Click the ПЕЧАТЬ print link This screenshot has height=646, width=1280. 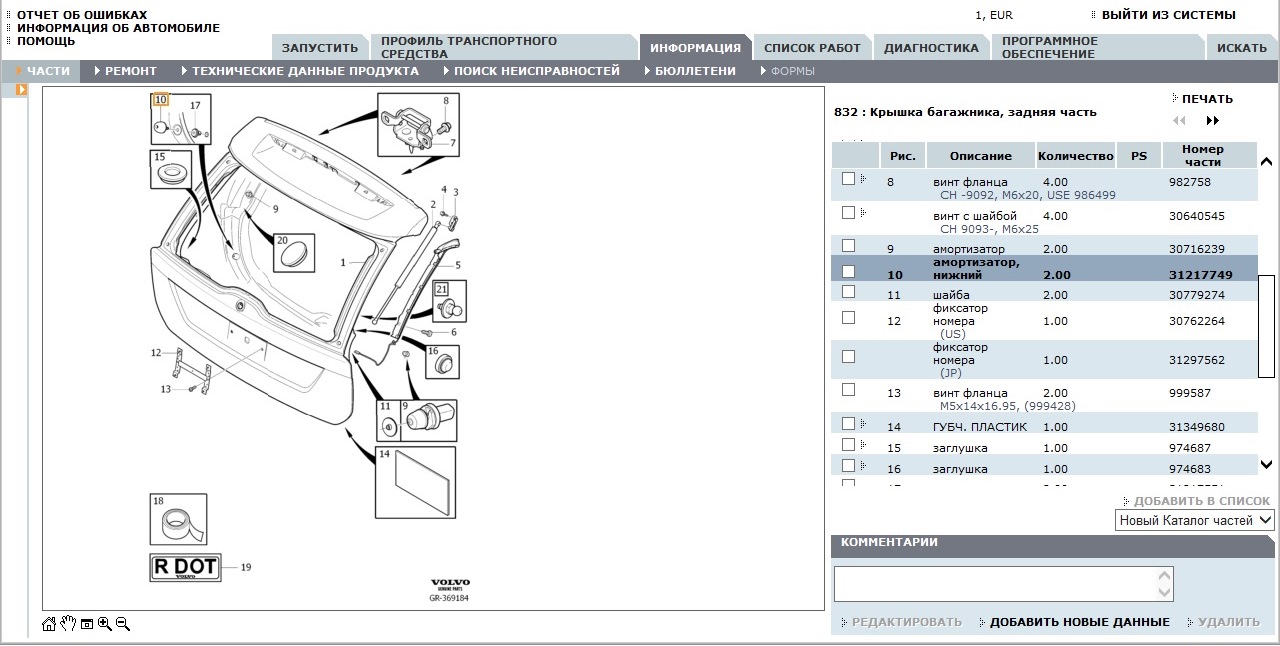1207,99
